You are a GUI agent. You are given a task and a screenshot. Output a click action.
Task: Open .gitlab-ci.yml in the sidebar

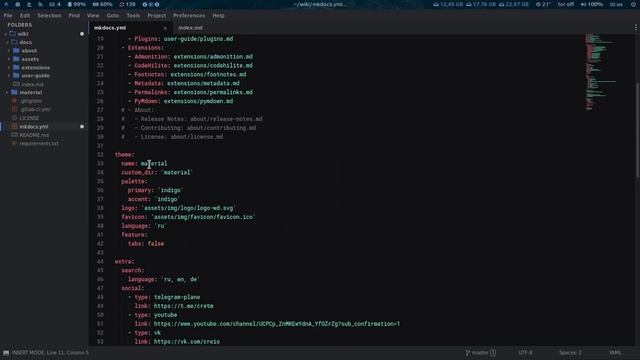35,109
